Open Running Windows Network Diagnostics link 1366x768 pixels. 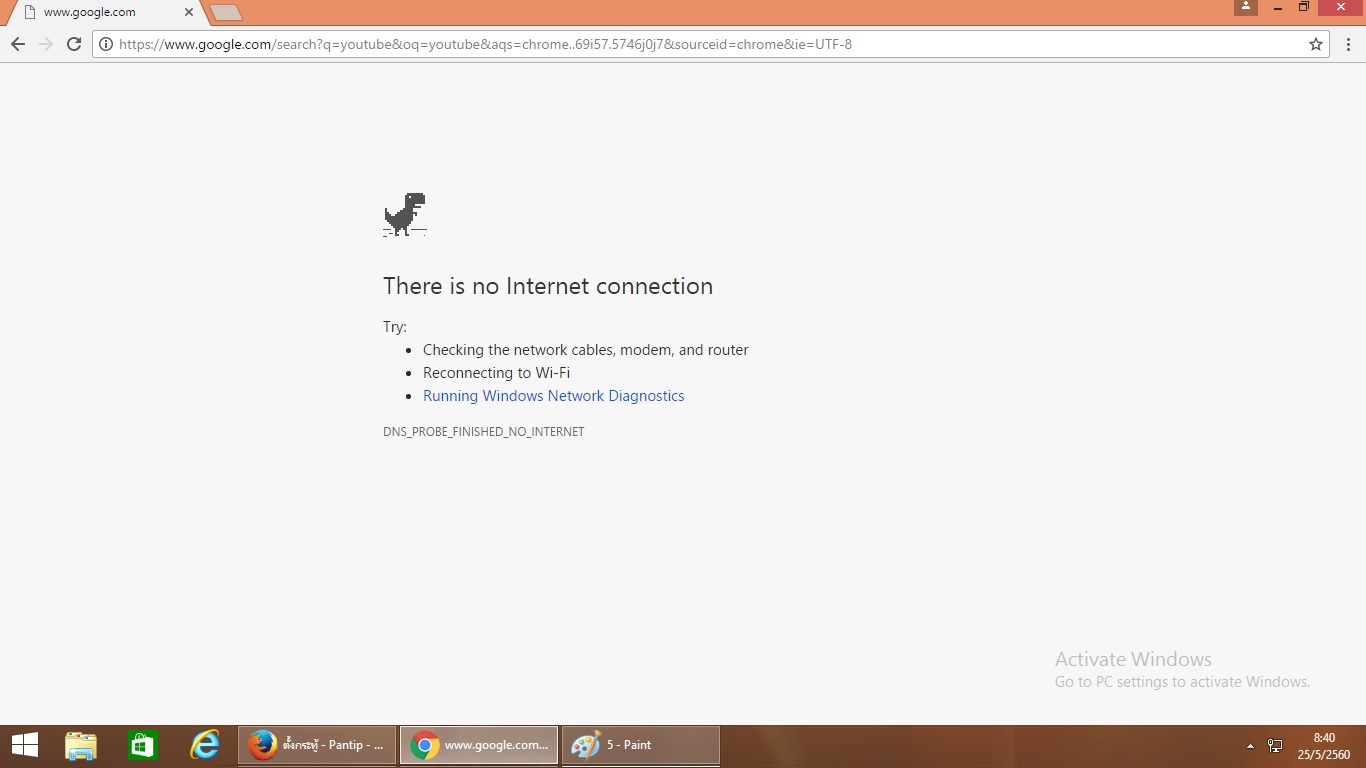[553, 396]
